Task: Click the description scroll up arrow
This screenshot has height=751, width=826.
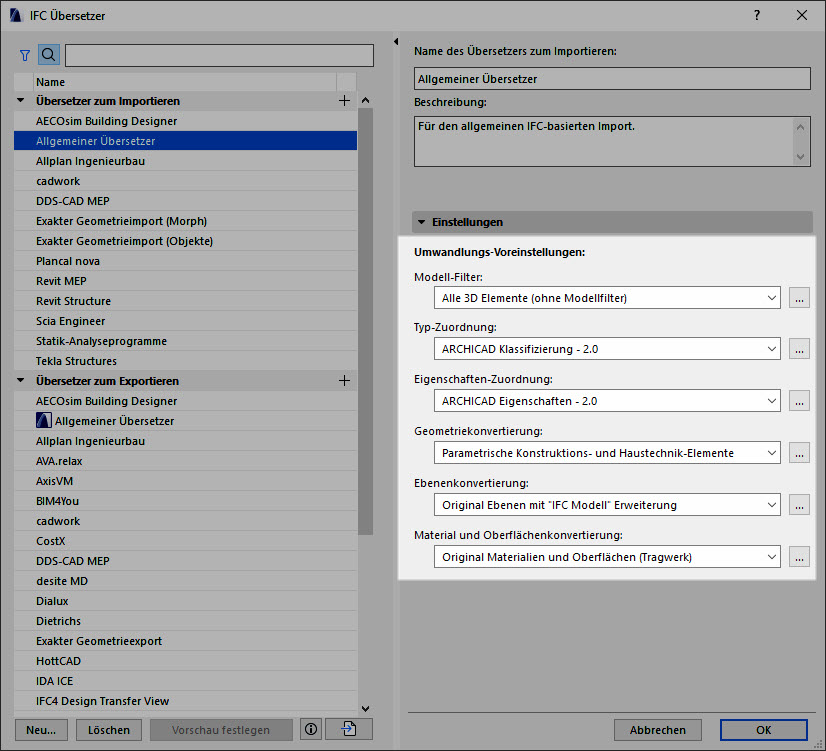Action: pyautogui.click(x=801, y=127)
